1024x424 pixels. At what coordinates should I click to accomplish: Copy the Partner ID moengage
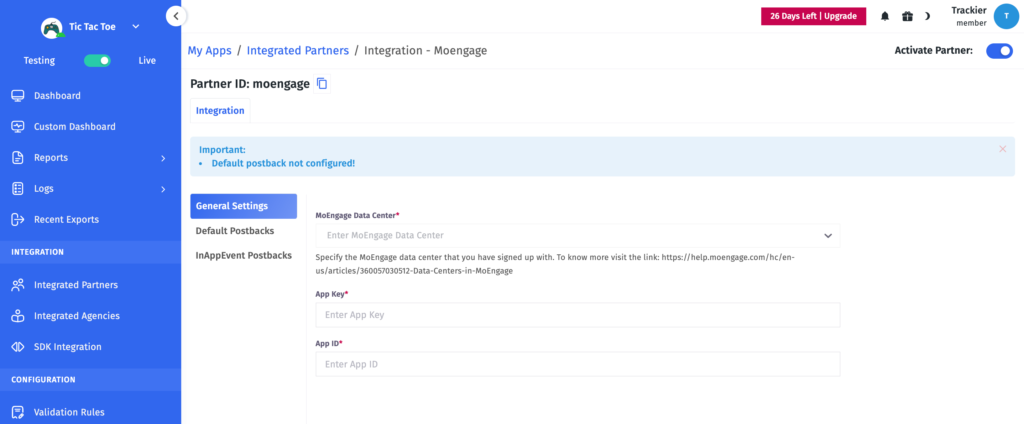point(322,84)
